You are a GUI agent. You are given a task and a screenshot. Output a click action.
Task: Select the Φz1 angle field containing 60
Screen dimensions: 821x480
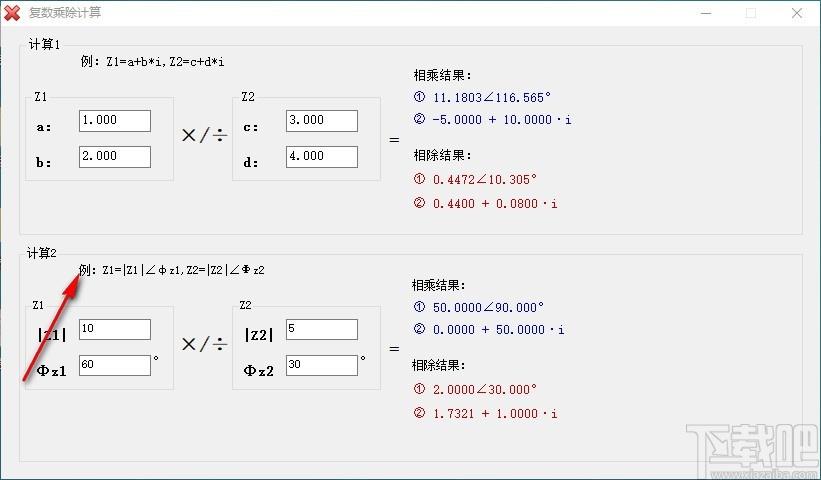point(115,365)
